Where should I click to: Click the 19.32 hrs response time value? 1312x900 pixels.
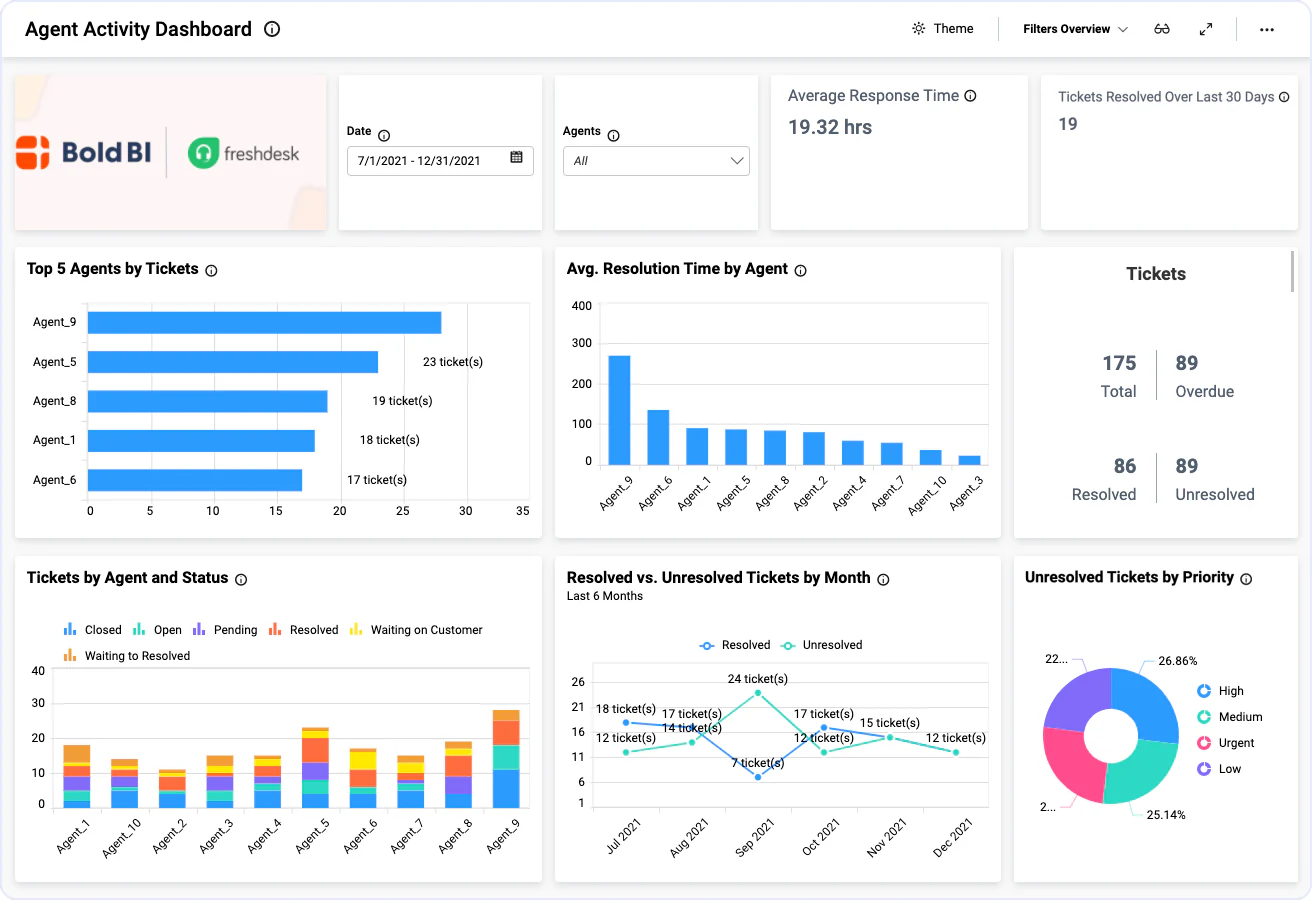(x=830, y=127)
